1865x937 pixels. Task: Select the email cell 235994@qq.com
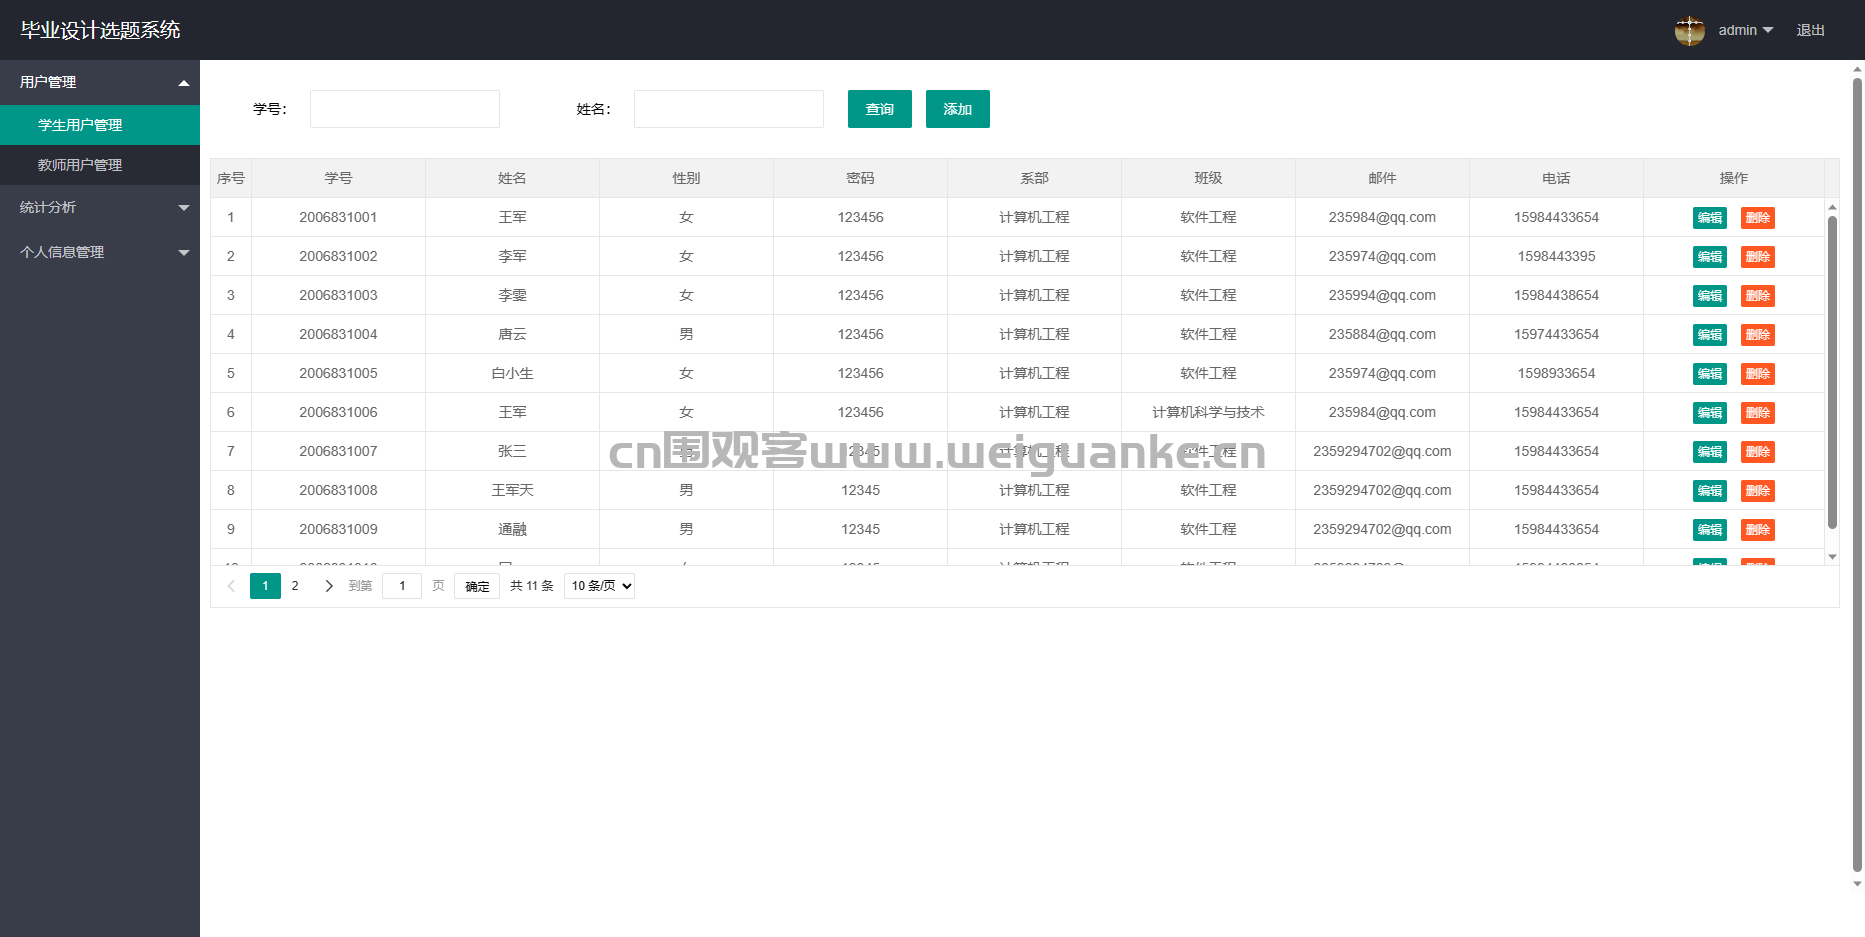point(1382,295)
